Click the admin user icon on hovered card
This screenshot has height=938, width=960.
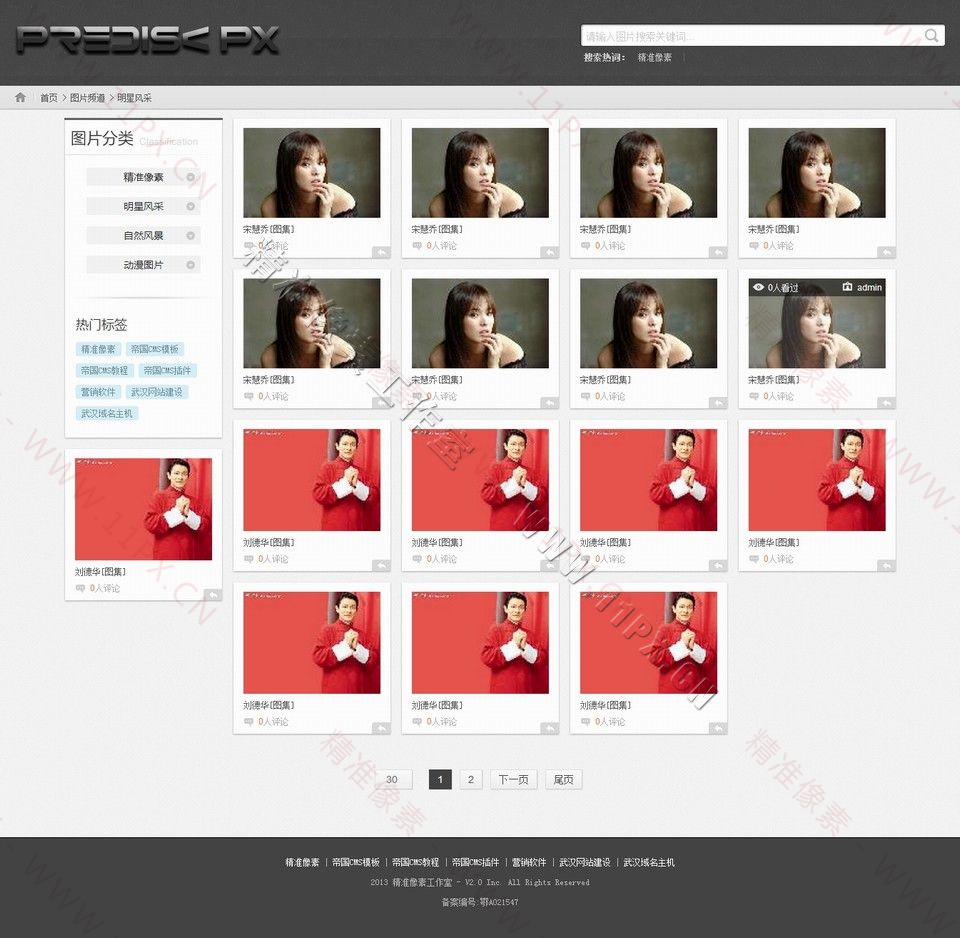click(847, 287)
